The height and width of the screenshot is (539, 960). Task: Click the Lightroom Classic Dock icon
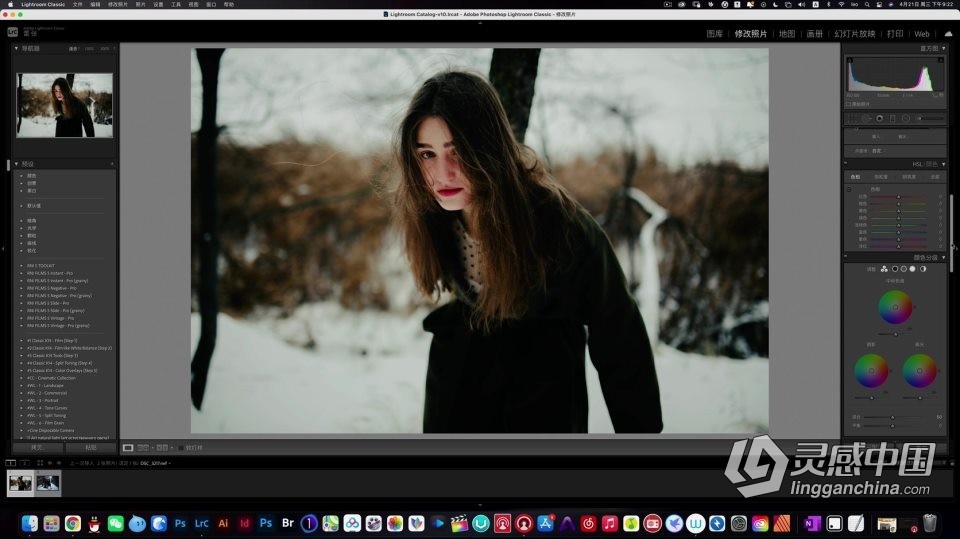202,523
